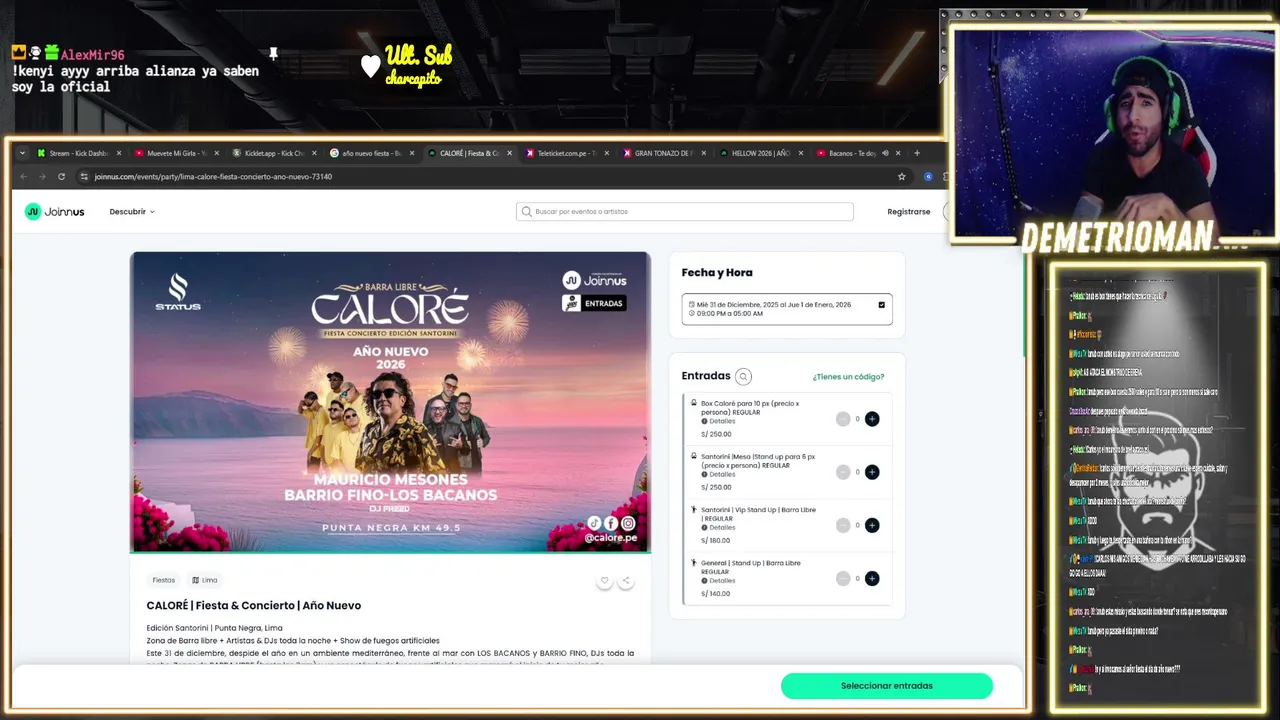Select the date Mié 31 de Diciembre card
The image size is (1280, 720).
pyautogui.click(x=787, y=309)
